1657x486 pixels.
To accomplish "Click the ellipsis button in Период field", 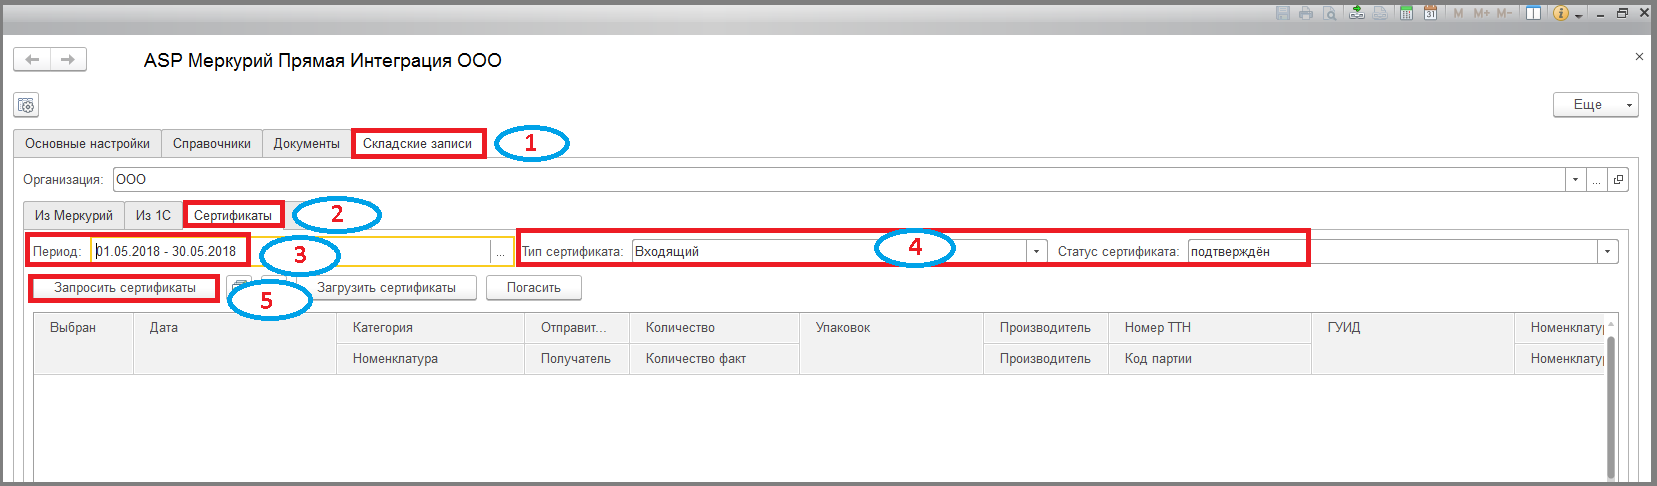I will (x=500, y=252).
